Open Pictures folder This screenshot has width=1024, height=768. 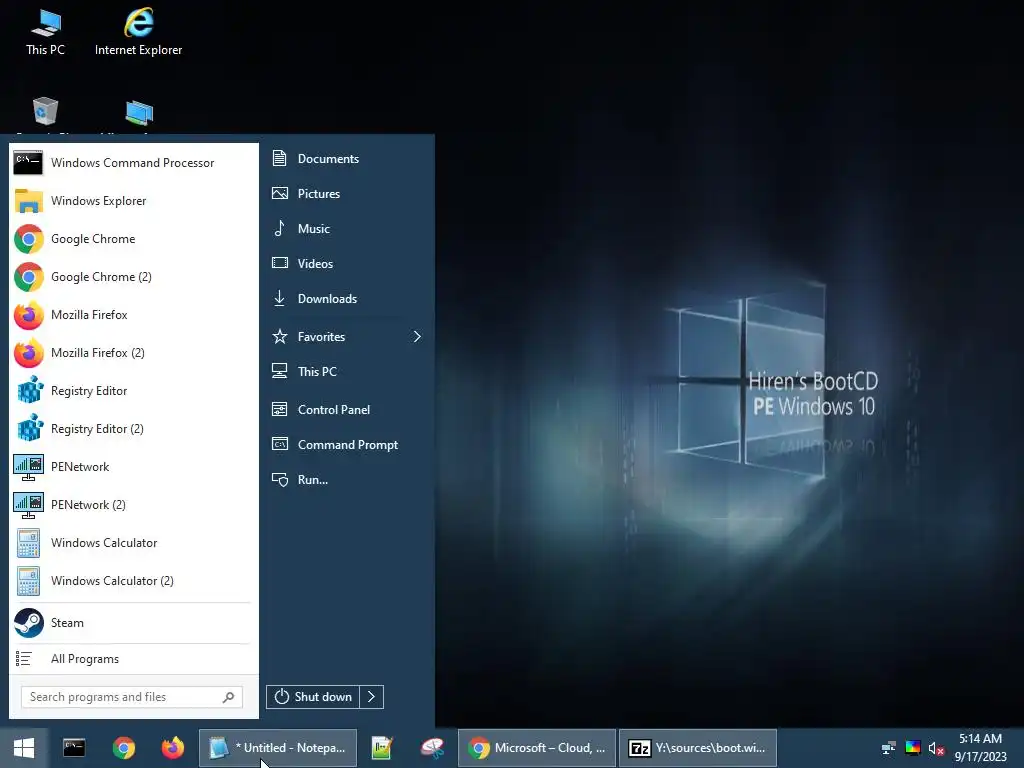pyautogui.click(x=347, y=193)
